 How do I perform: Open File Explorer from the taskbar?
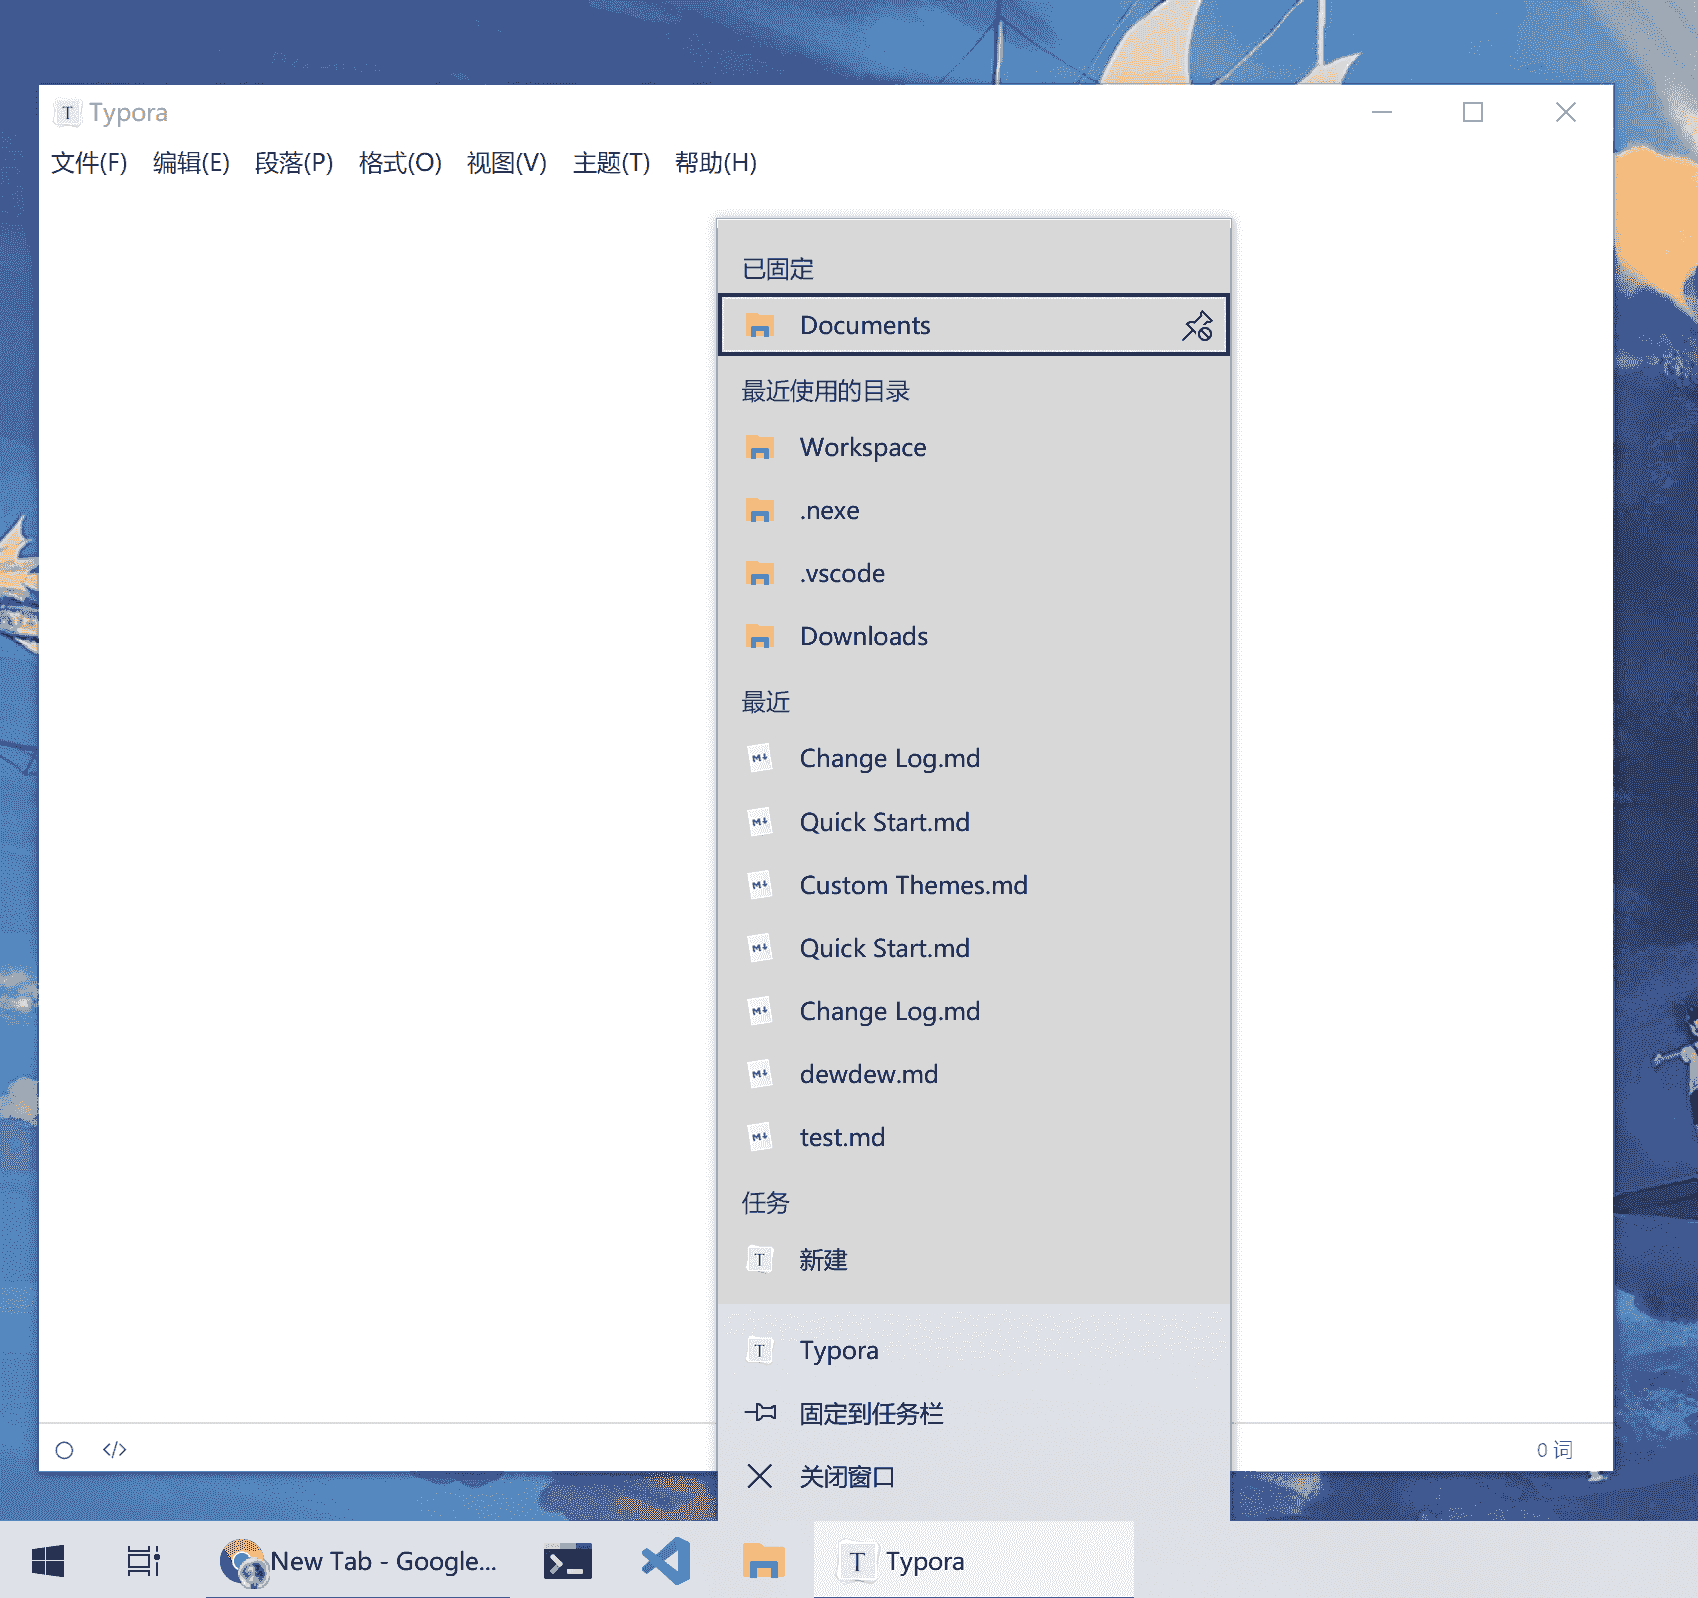[x=762, y=1560]
